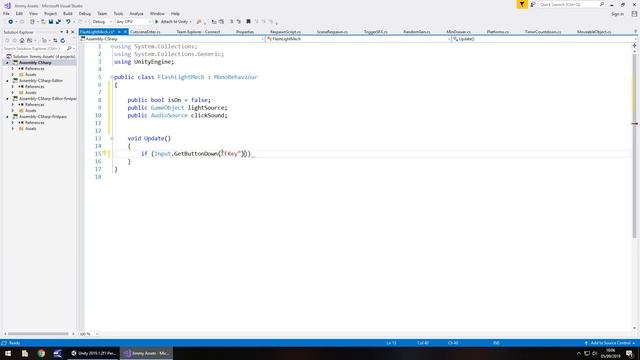Click the Sign in link
640x360 pixels.
coord(618,14)
